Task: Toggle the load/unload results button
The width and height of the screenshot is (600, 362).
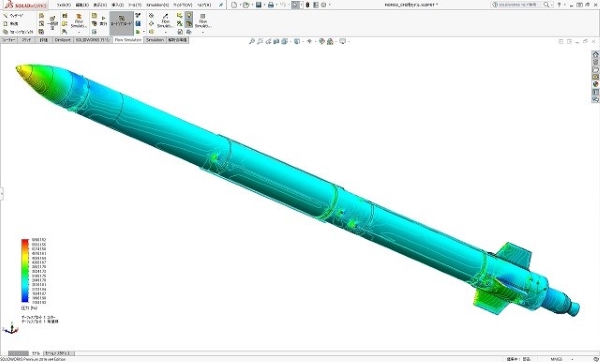Action: point(121,21)
